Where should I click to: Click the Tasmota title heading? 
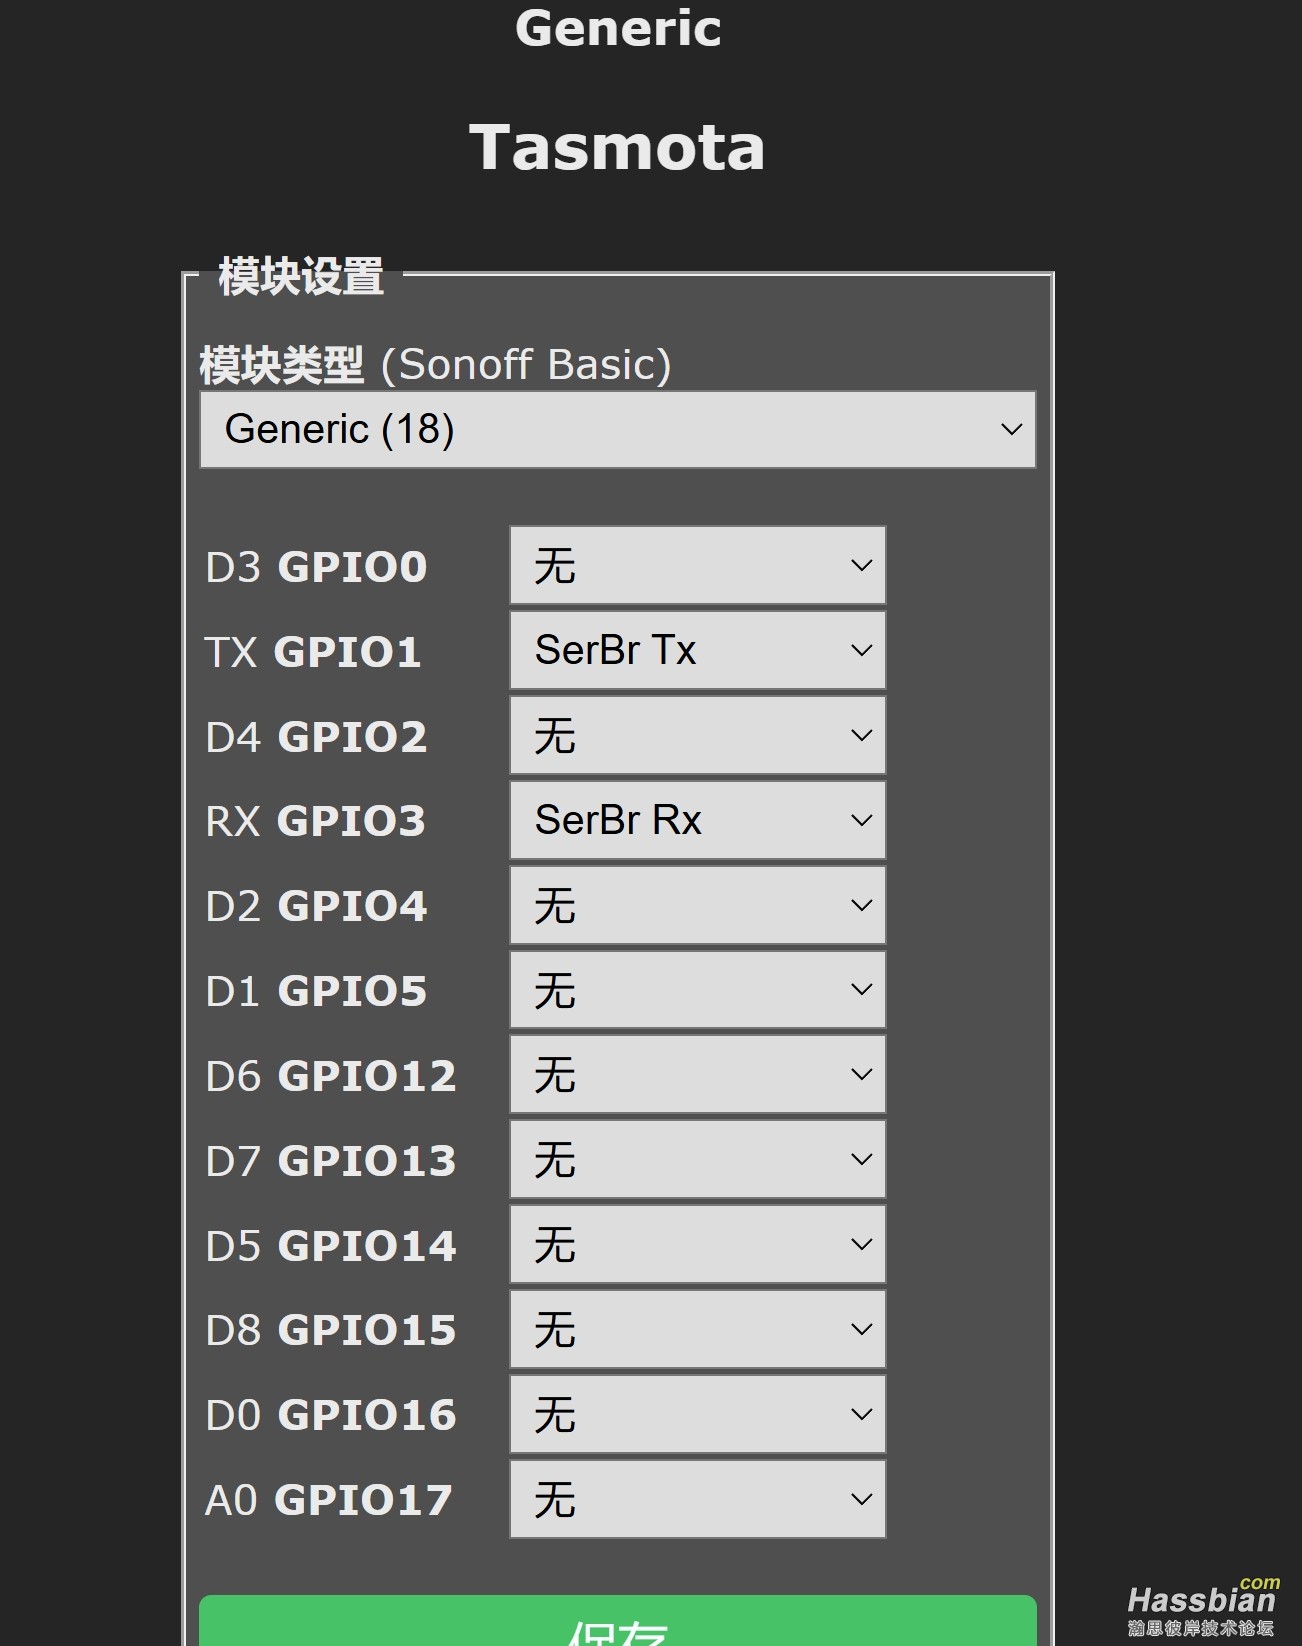pos(617,148)
